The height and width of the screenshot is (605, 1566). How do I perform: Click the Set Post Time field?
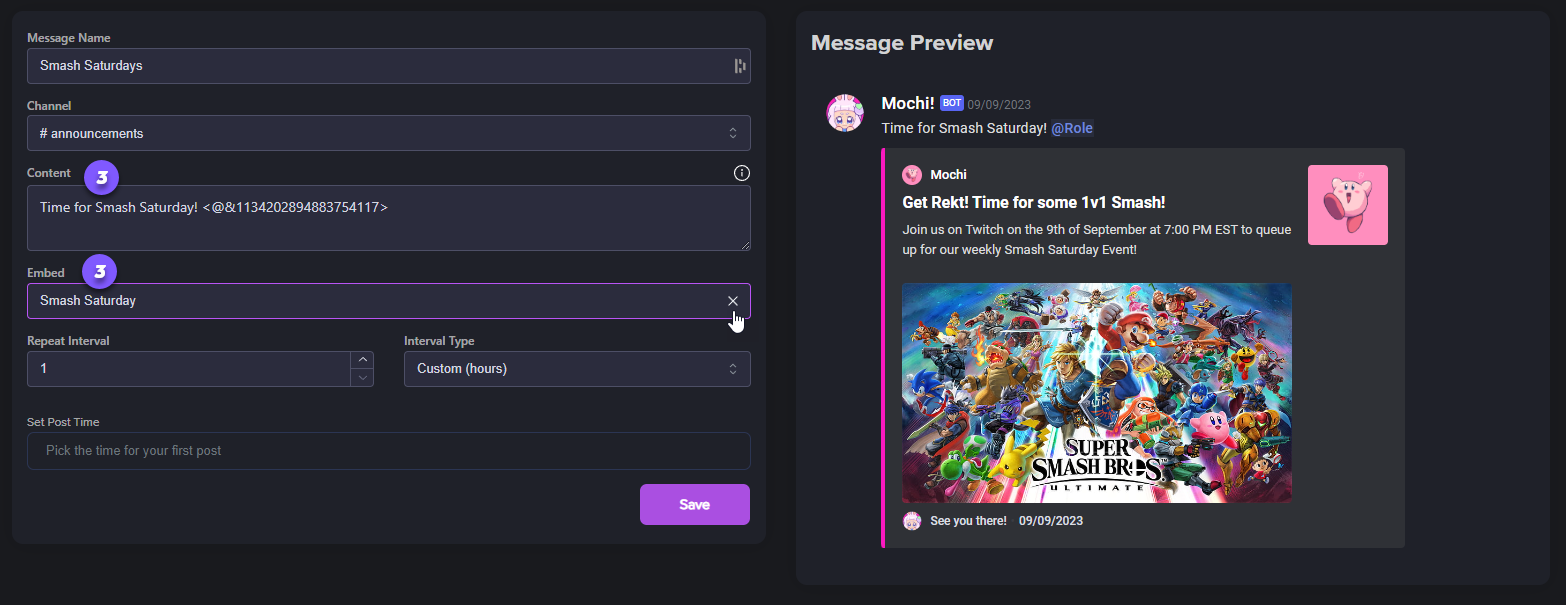click(388, 451)
